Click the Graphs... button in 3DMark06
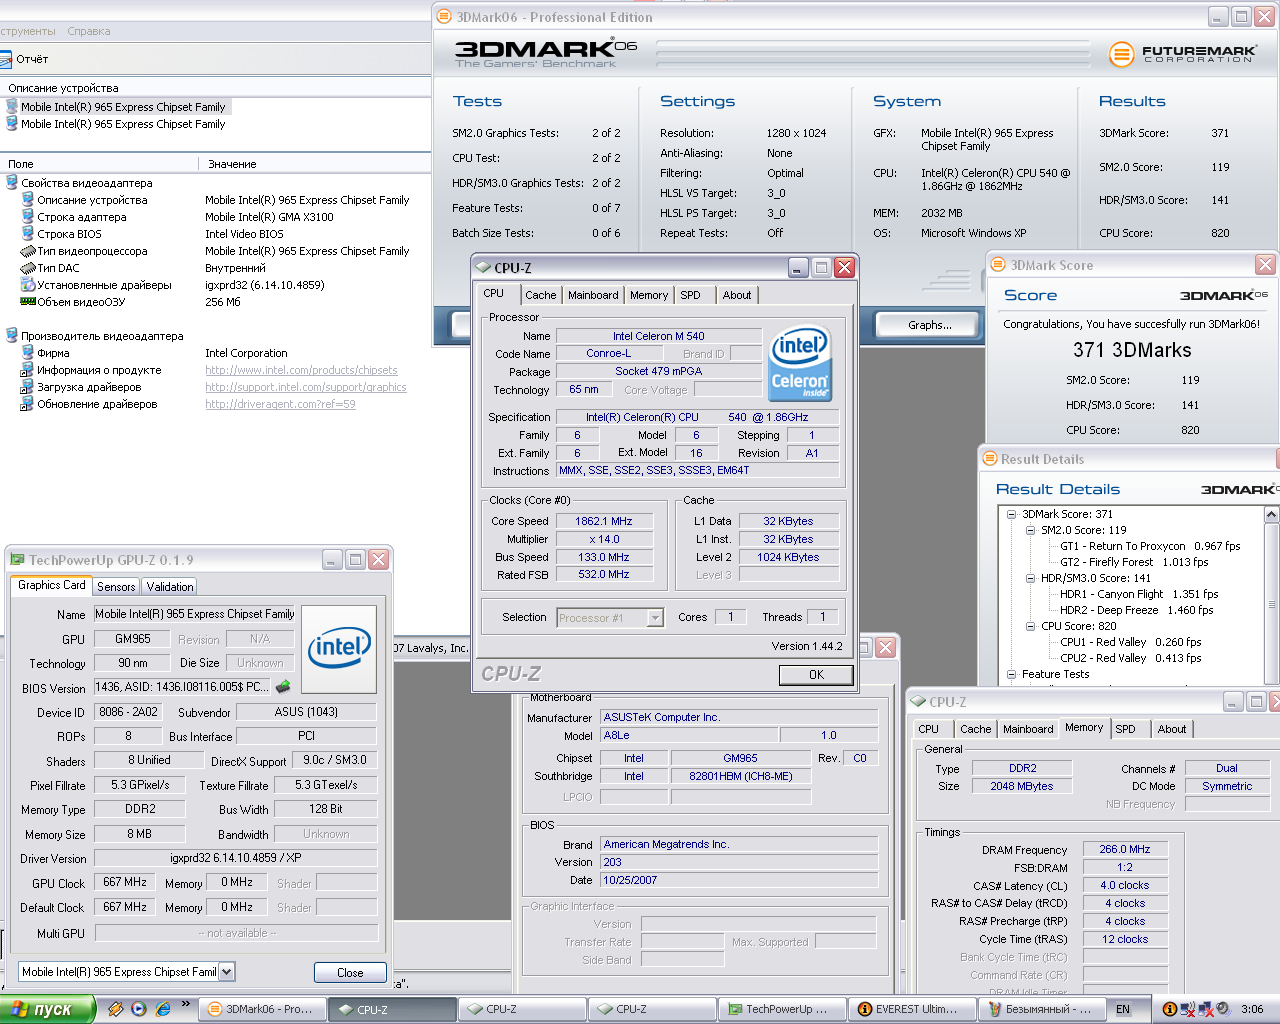 coord(929,325)
